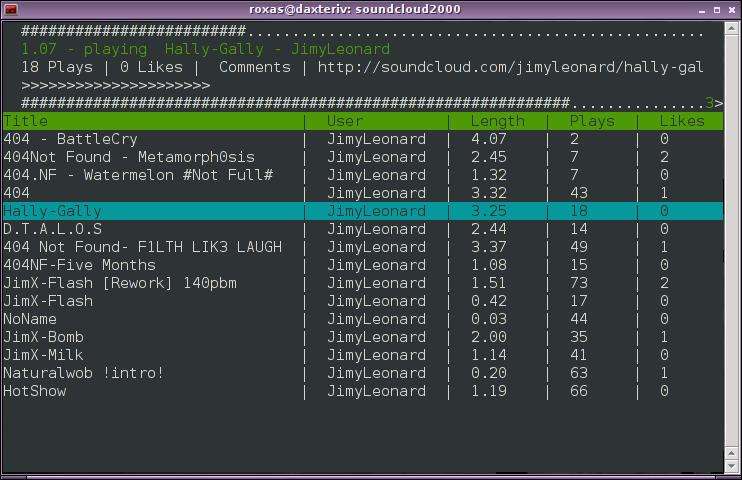Click the scrollbar up arrow near bottom
Viewport: 742px width, 480px height.
click(x=731, y=453)
